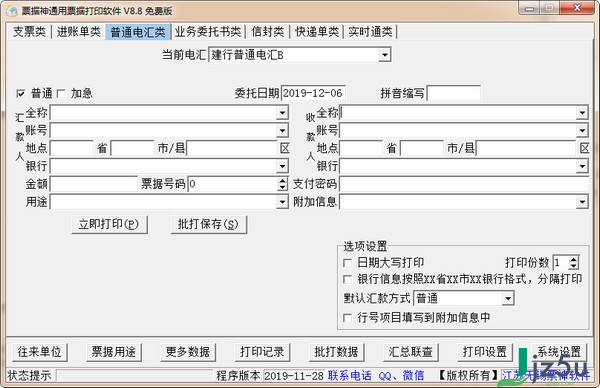Expand the remitter 银行 dropdown

[x=282, y=166]
